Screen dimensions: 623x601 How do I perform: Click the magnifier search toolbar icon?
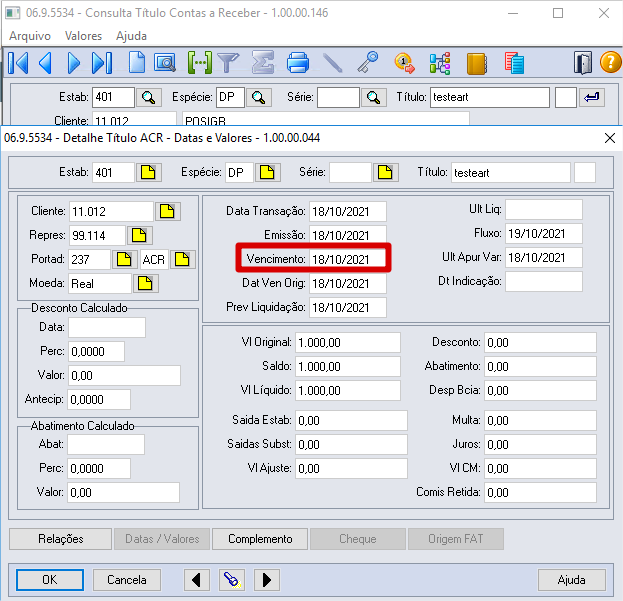click(x=164, y=63)
